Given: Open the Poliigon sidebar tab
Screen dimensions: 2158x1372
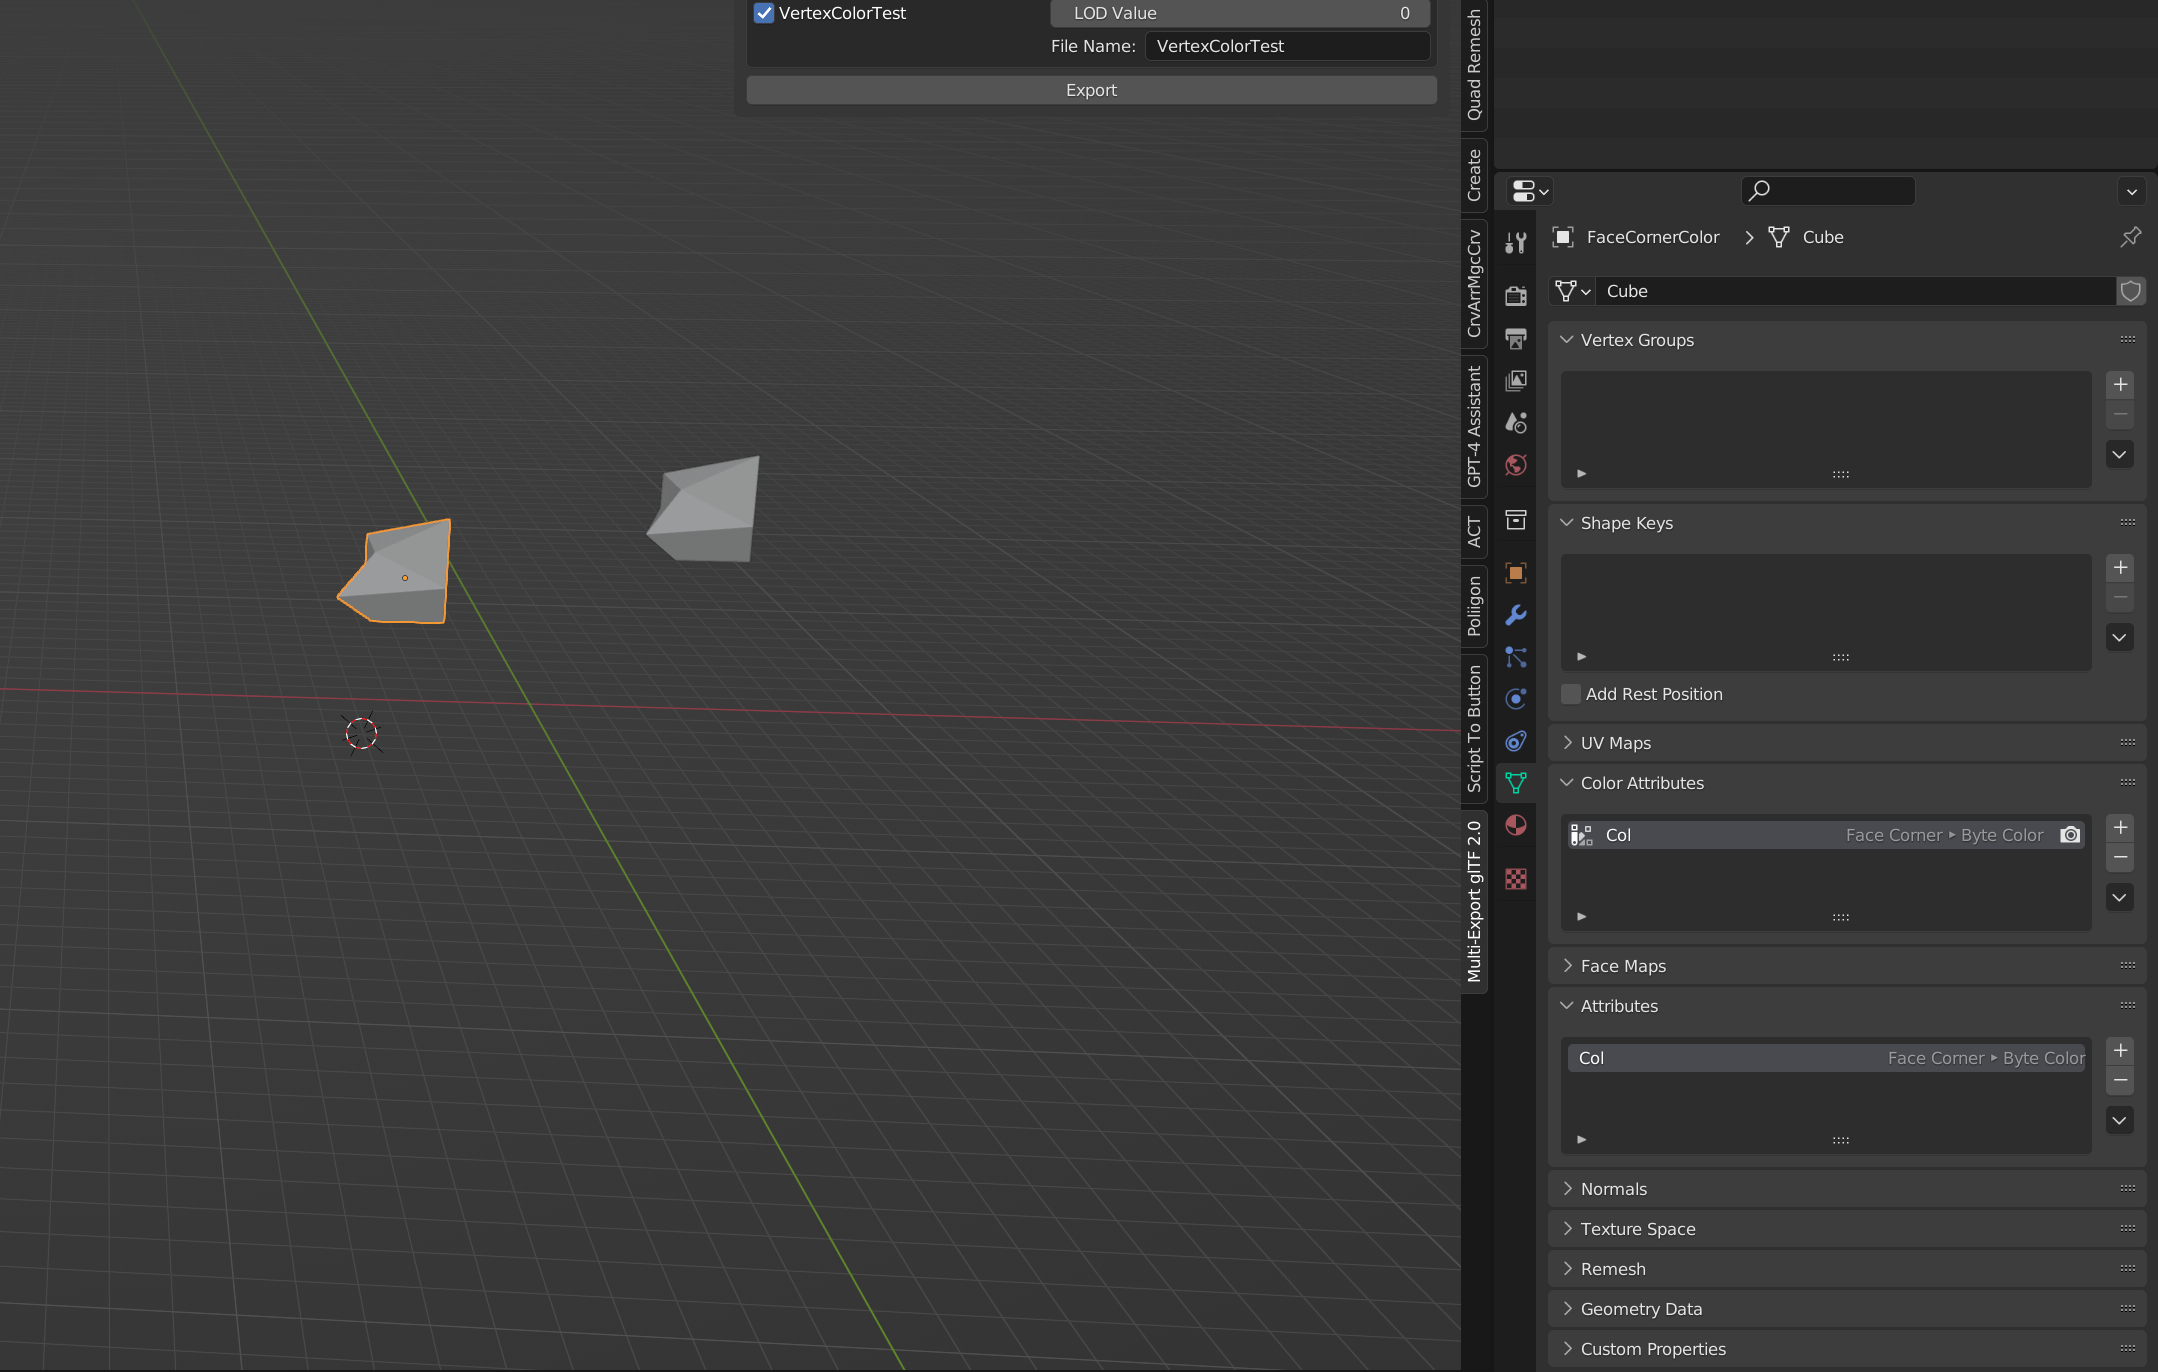Looking at the screenshot, I should [1474, 600].
